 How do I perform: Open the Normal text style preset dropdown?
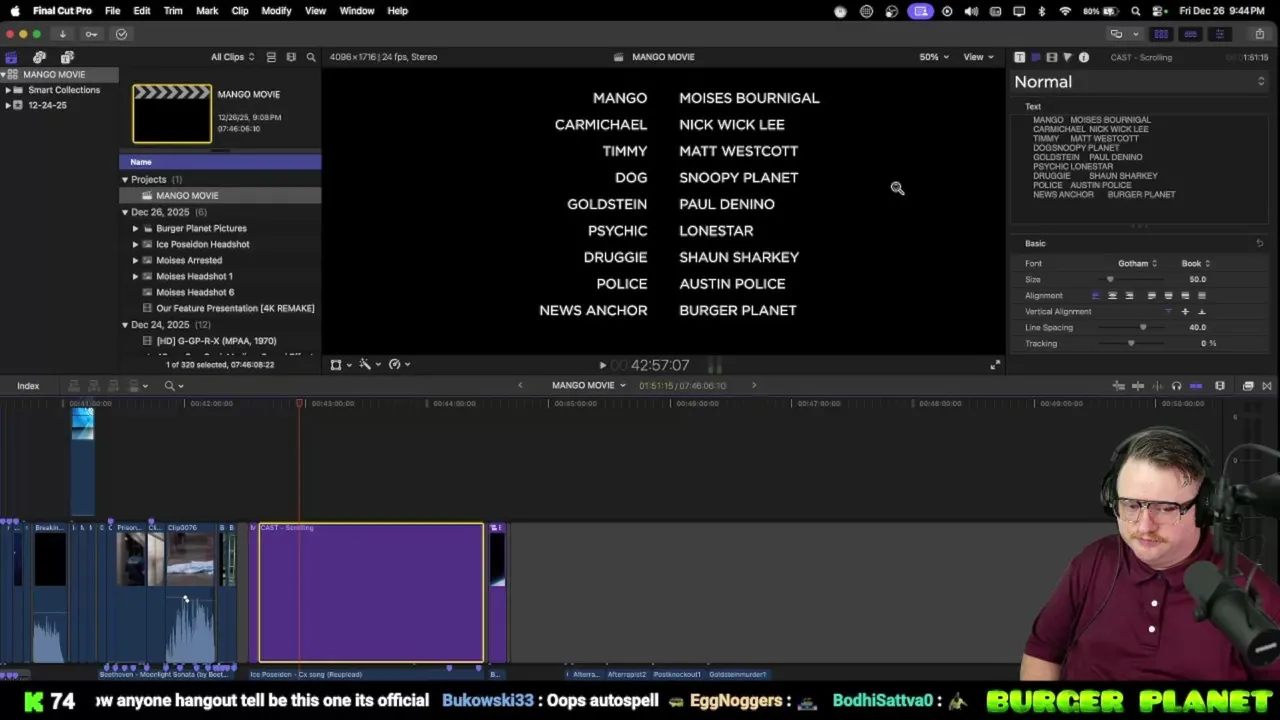pyautogui.click(x=1139, y=82)
